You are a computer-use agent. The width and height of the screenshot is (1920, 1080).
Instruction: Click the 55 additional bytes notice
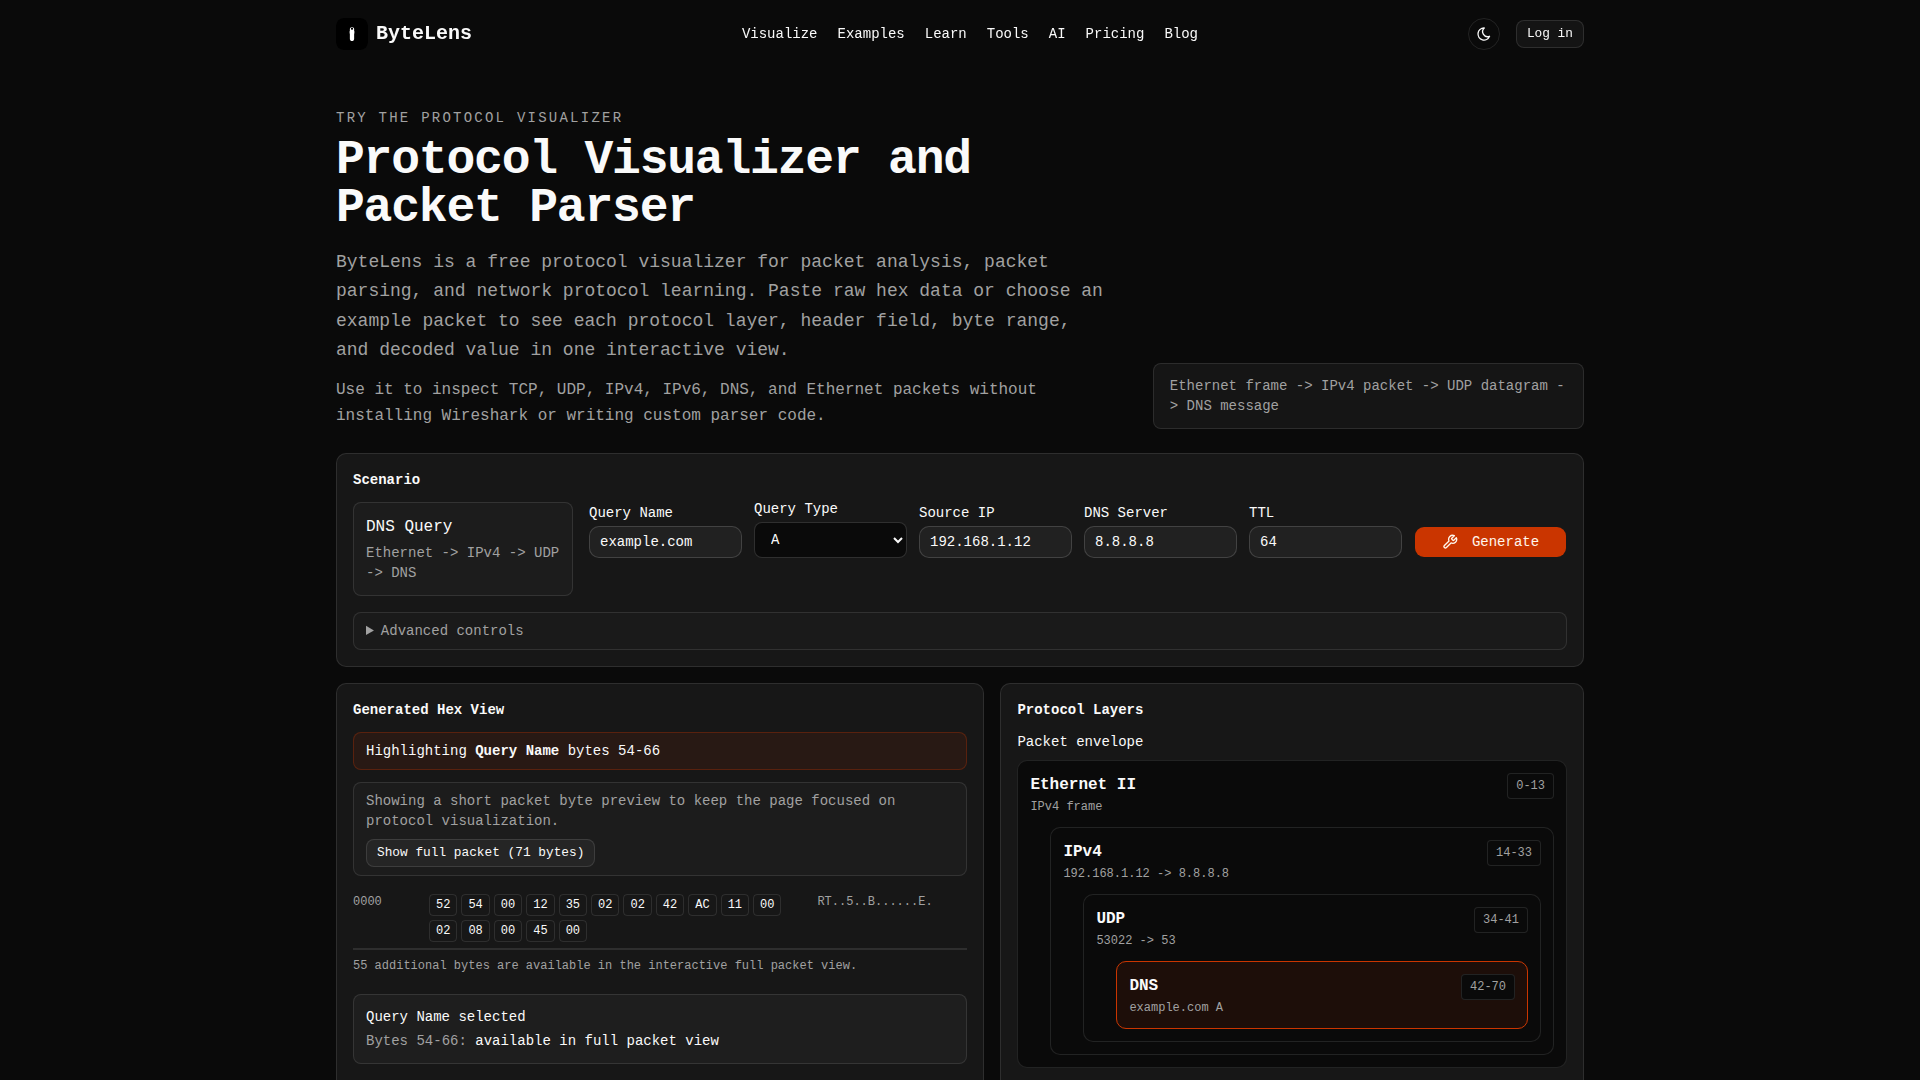(604, 966)
